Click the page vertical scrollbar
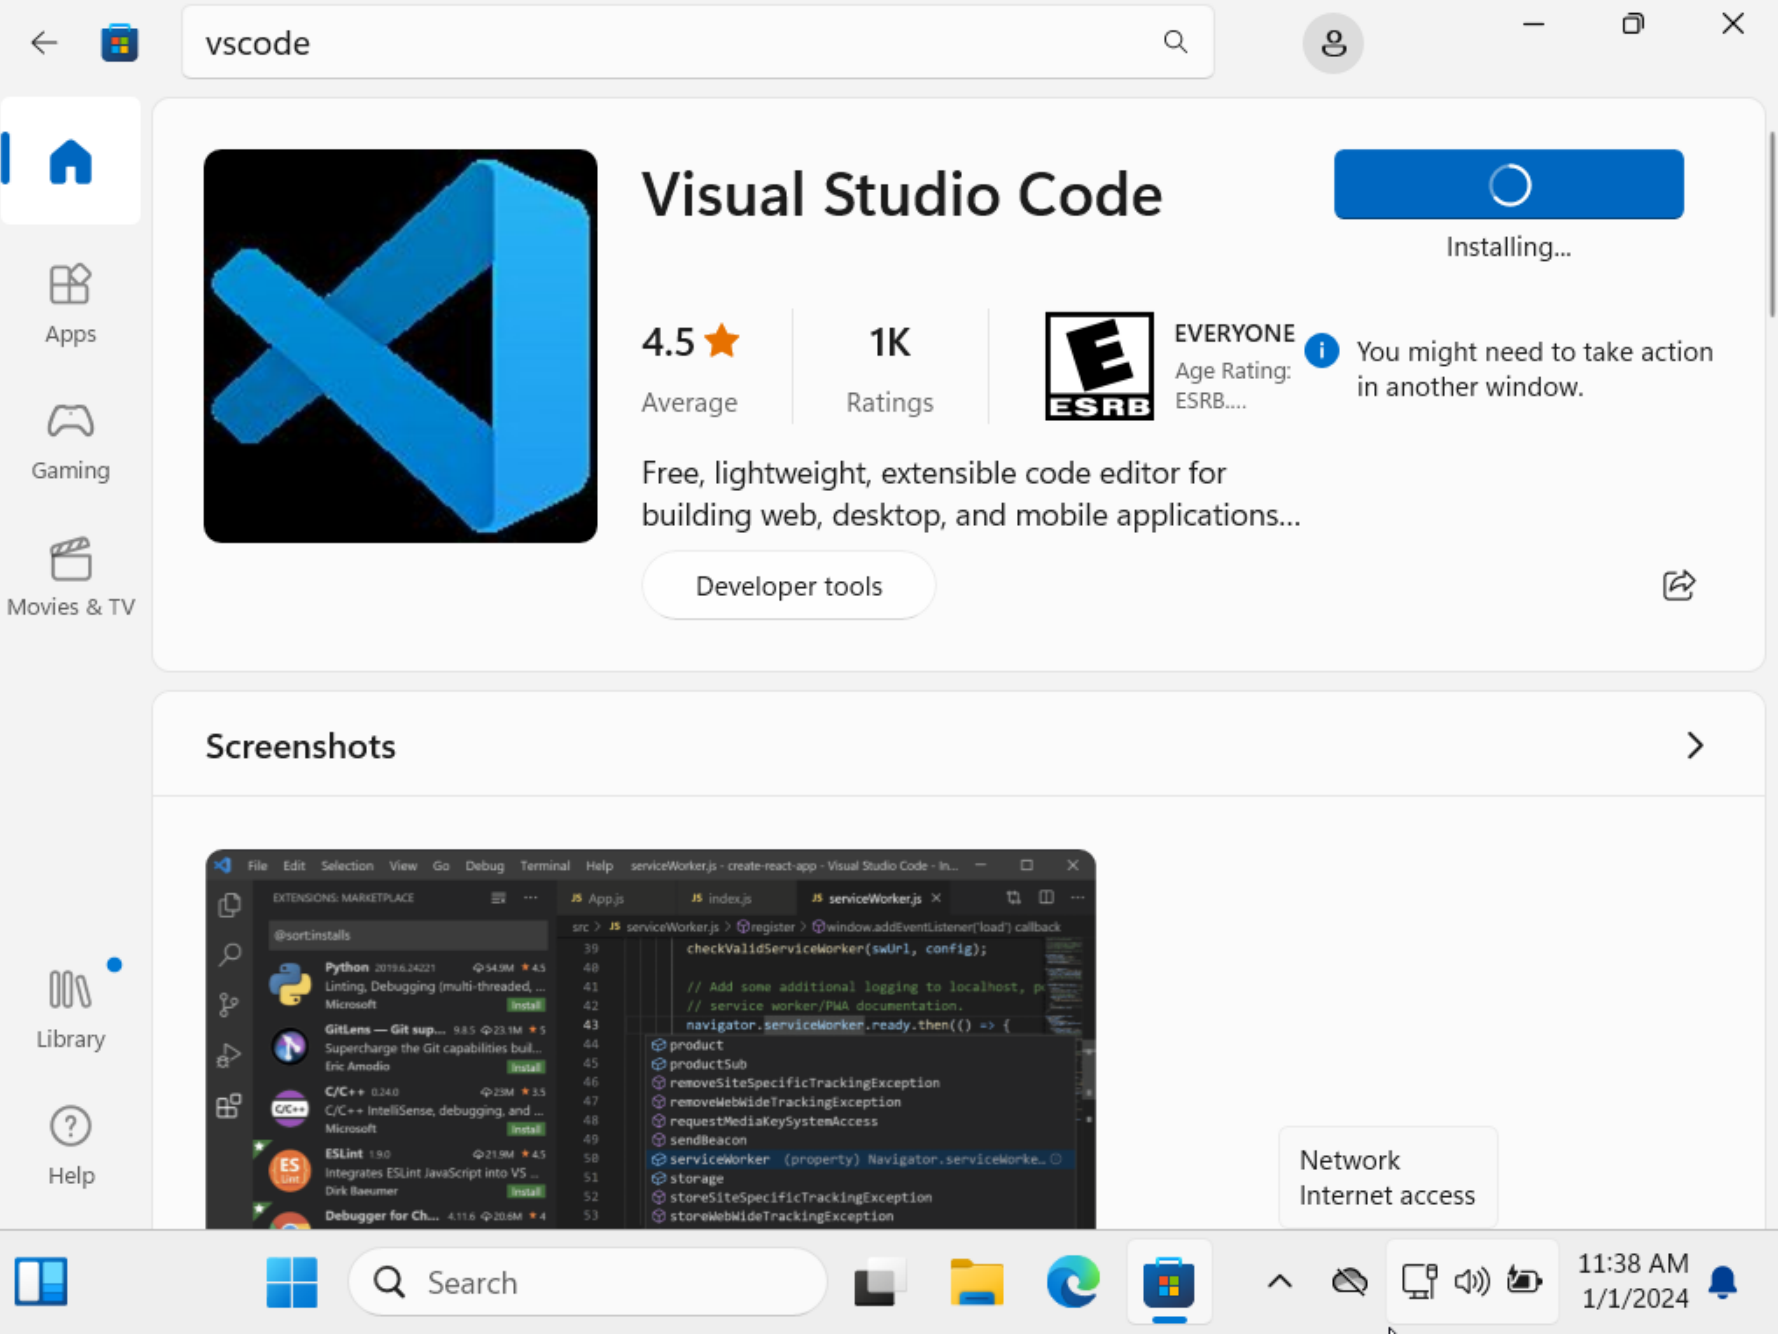The height and width of the screenshot is (1334, 1778). (x=1771, y=225)
